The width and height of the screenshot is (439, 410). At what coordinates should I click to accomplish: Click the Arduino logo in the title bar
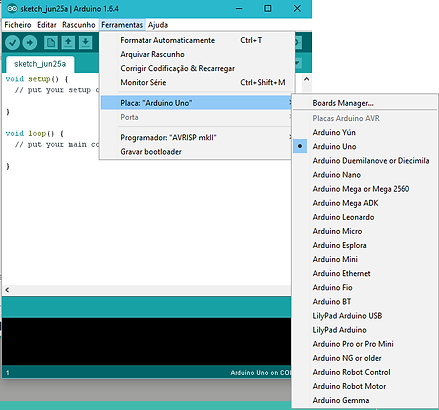12,8
